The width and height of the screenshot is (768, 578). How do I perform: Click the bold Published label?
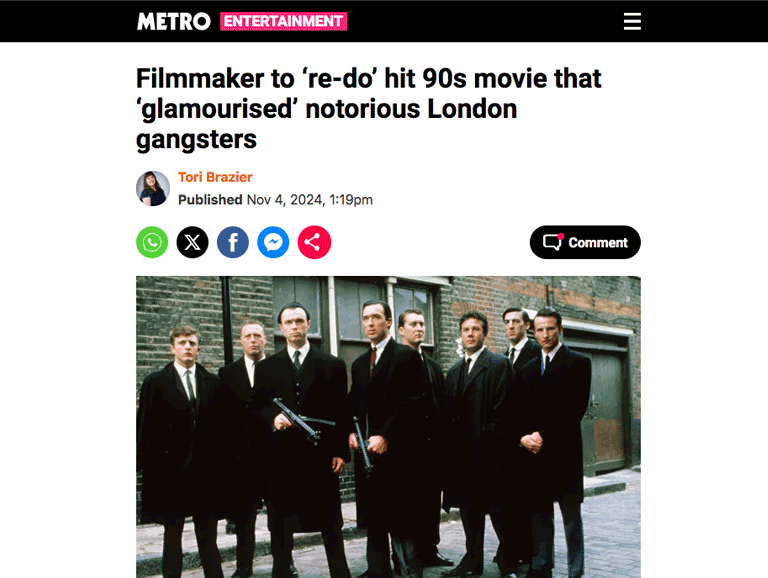pyautogui.click(x=210, y=200)
